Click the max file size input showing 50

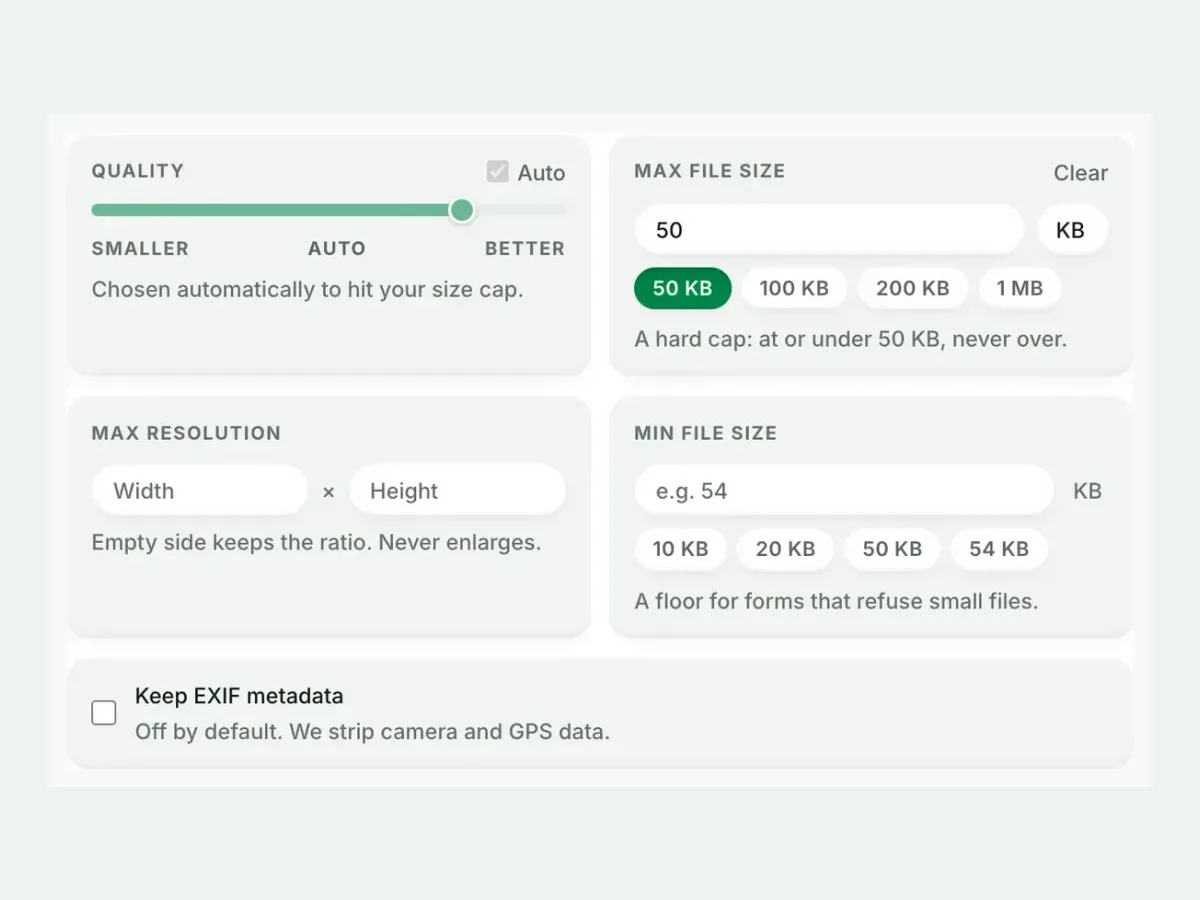[829, 230]
